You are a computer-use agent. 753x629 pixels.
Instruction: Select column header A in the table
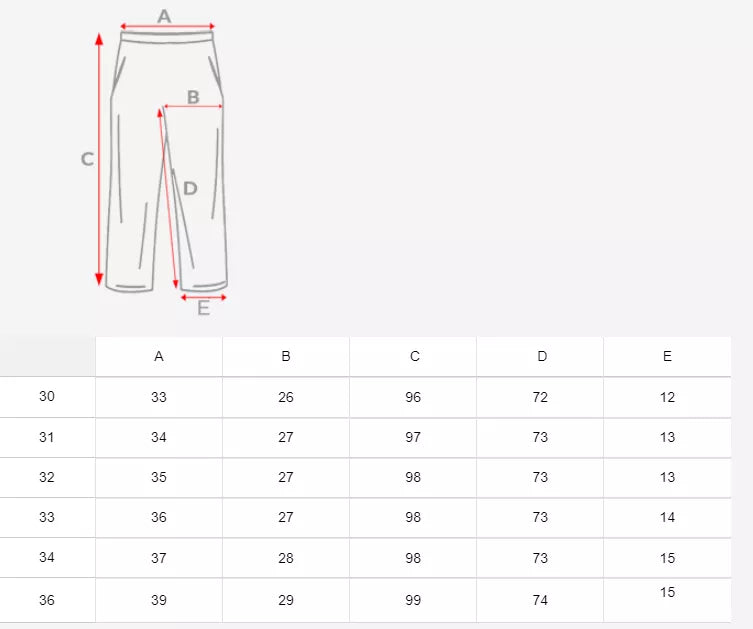pyautogui.click(x=159, y=357)
